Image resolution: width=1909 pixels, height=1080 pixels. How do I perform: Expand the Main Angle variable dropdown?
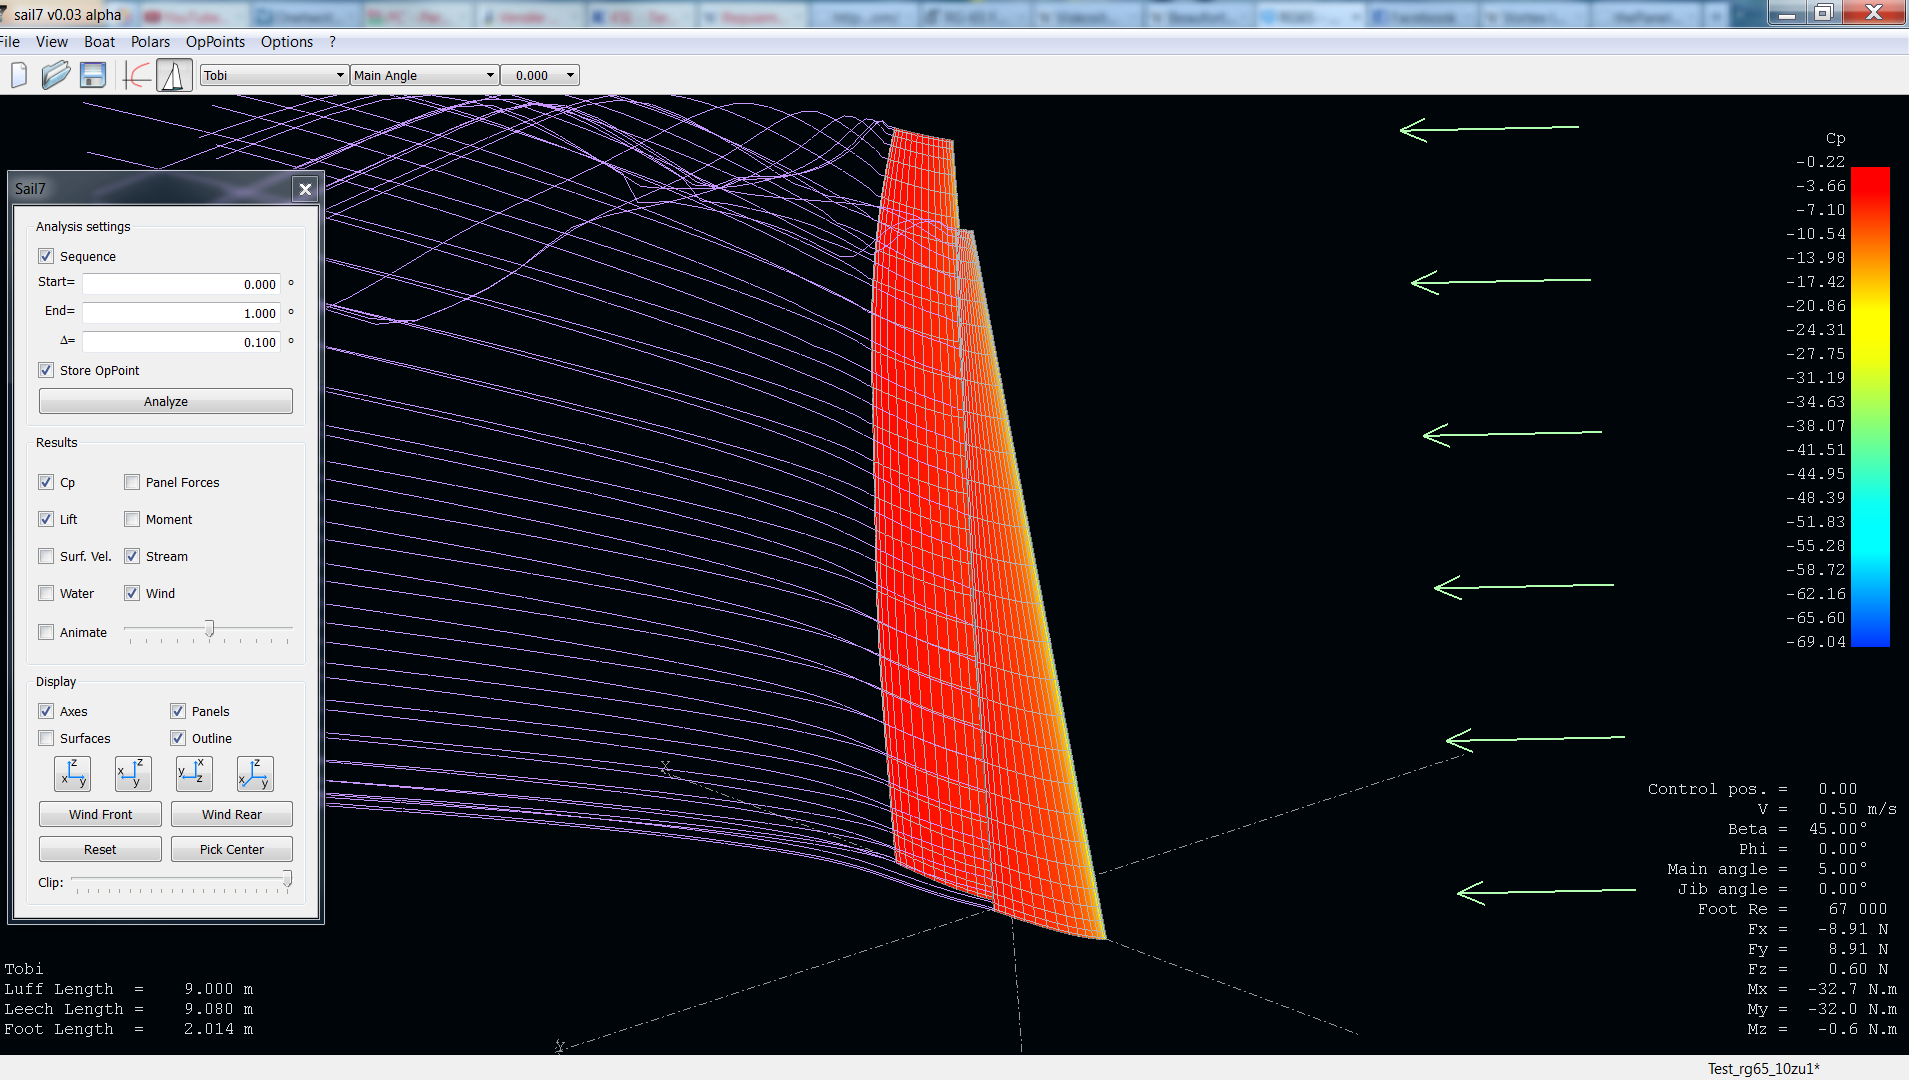point(424,76)
